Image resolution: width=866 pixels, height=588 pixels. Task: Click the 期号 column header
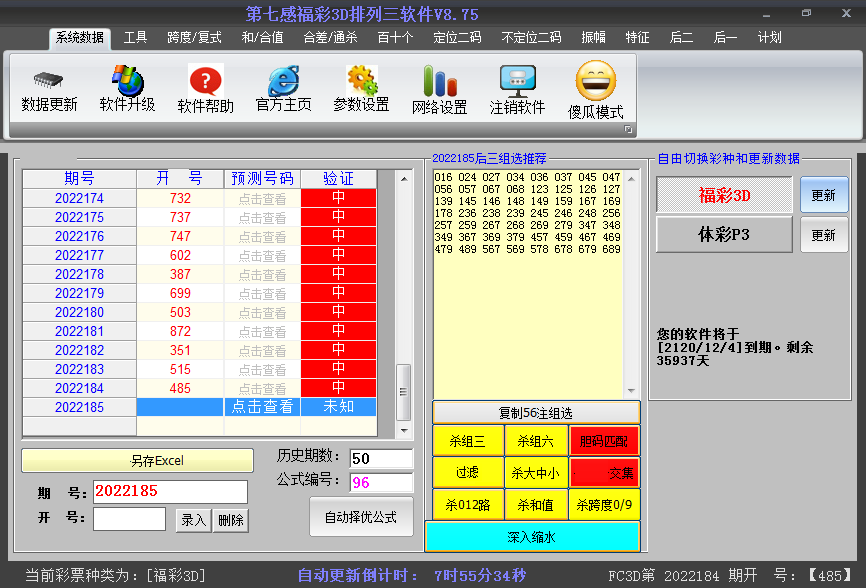point(80,178)
